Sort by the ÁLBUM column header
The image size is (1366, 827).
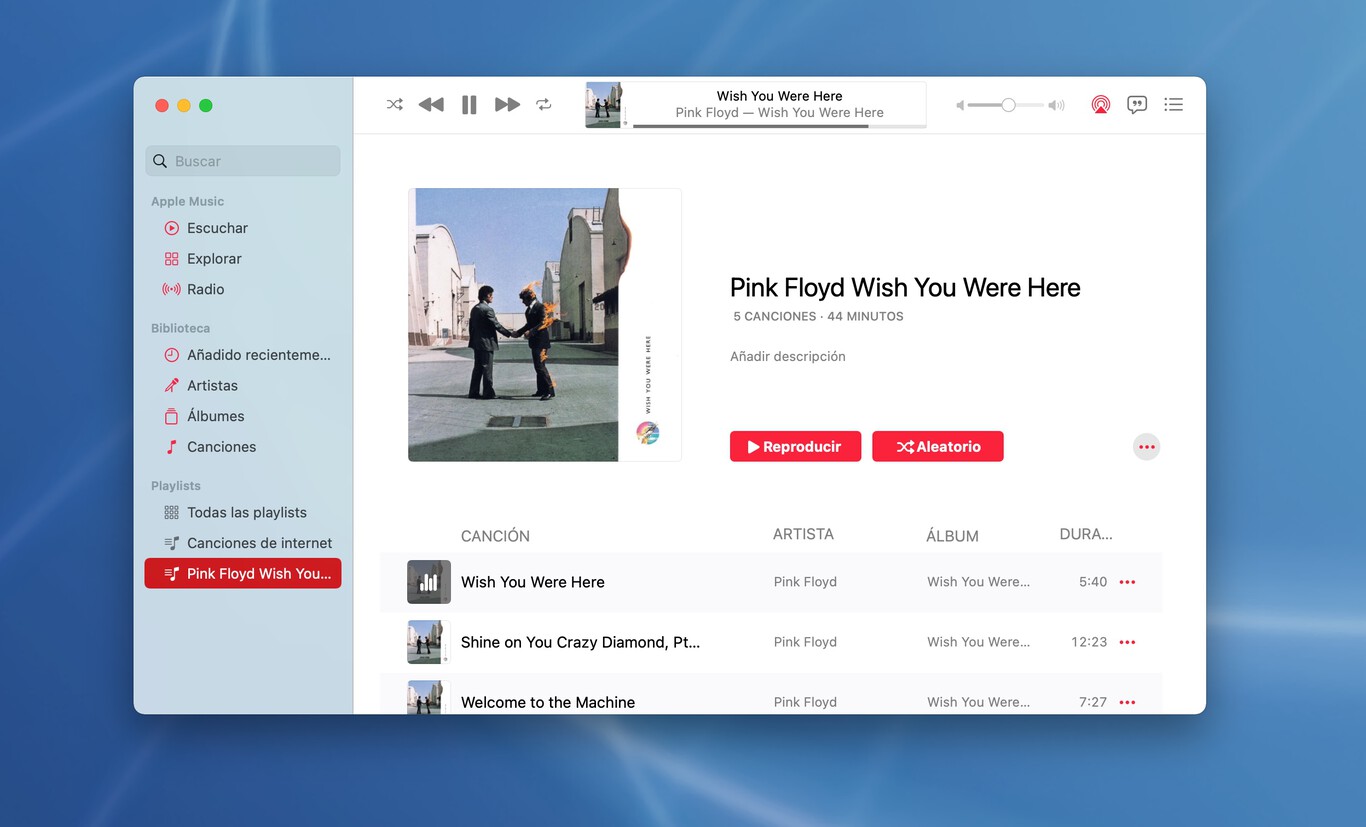(952, 536)
